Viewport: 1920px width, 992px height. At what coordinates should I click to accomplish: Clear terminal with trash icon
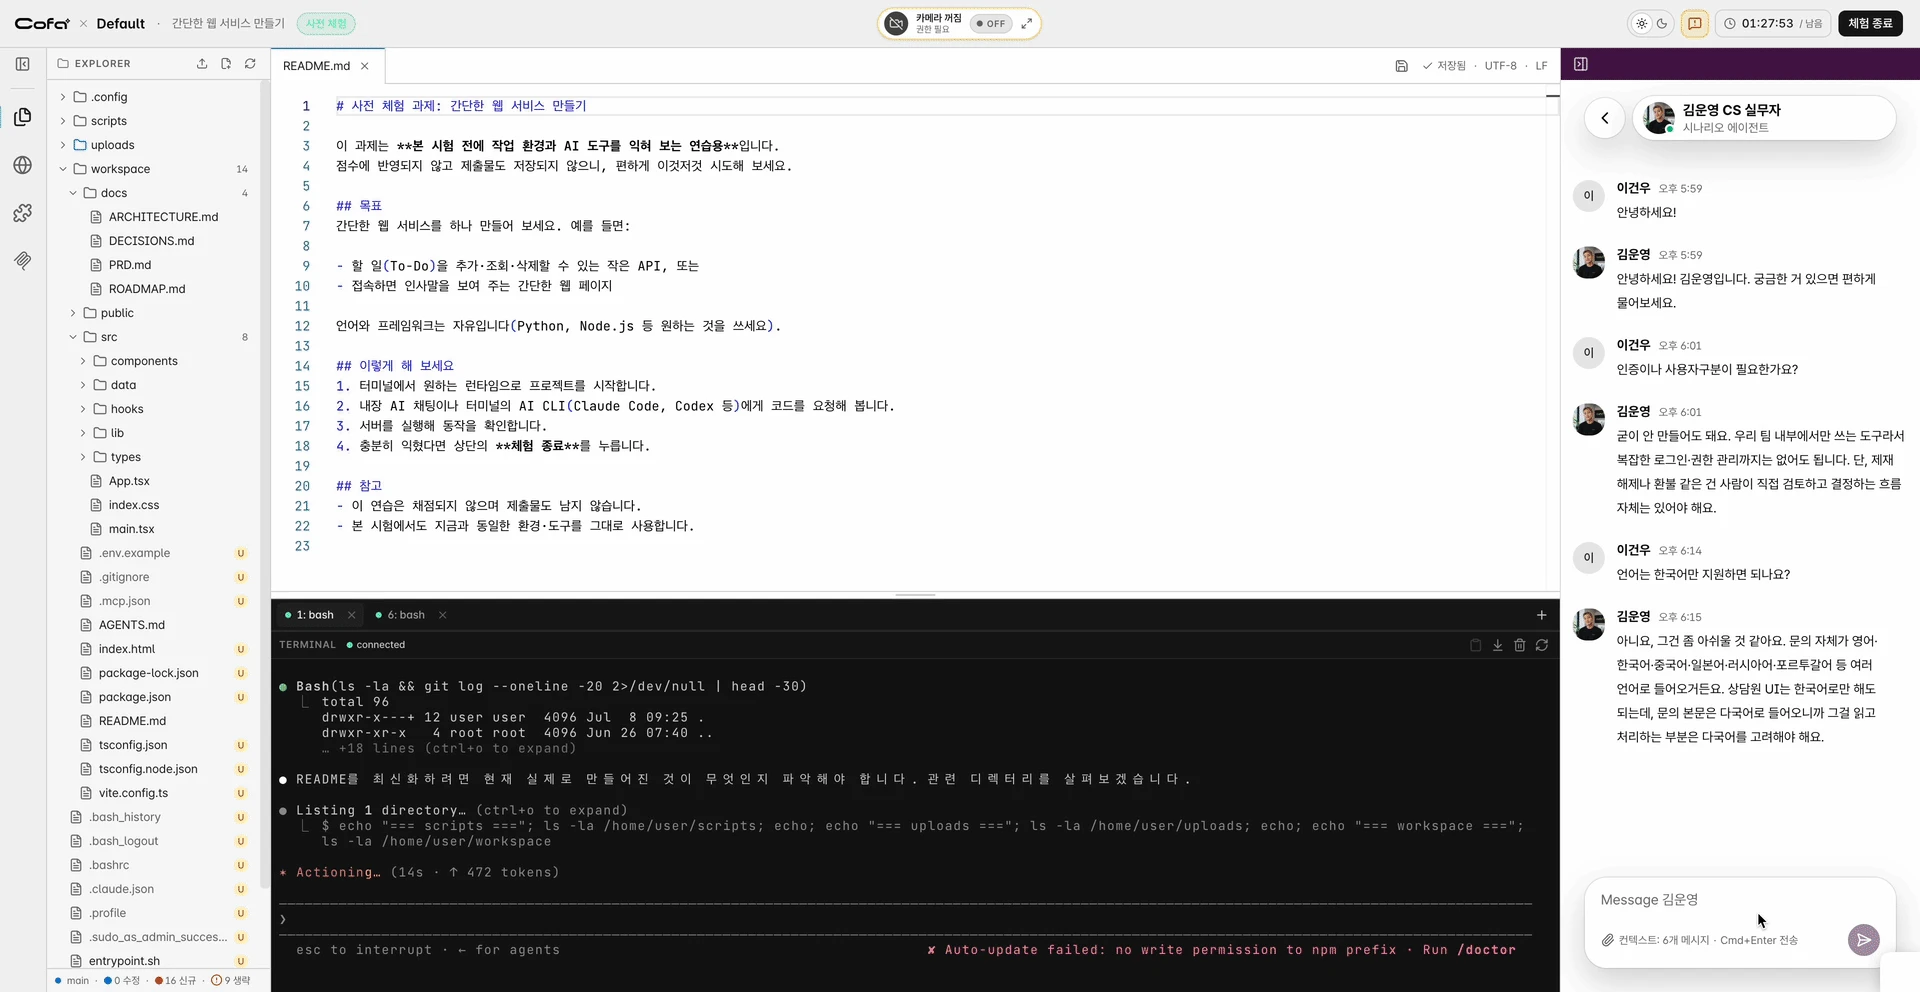click(x=1520, y=645)
